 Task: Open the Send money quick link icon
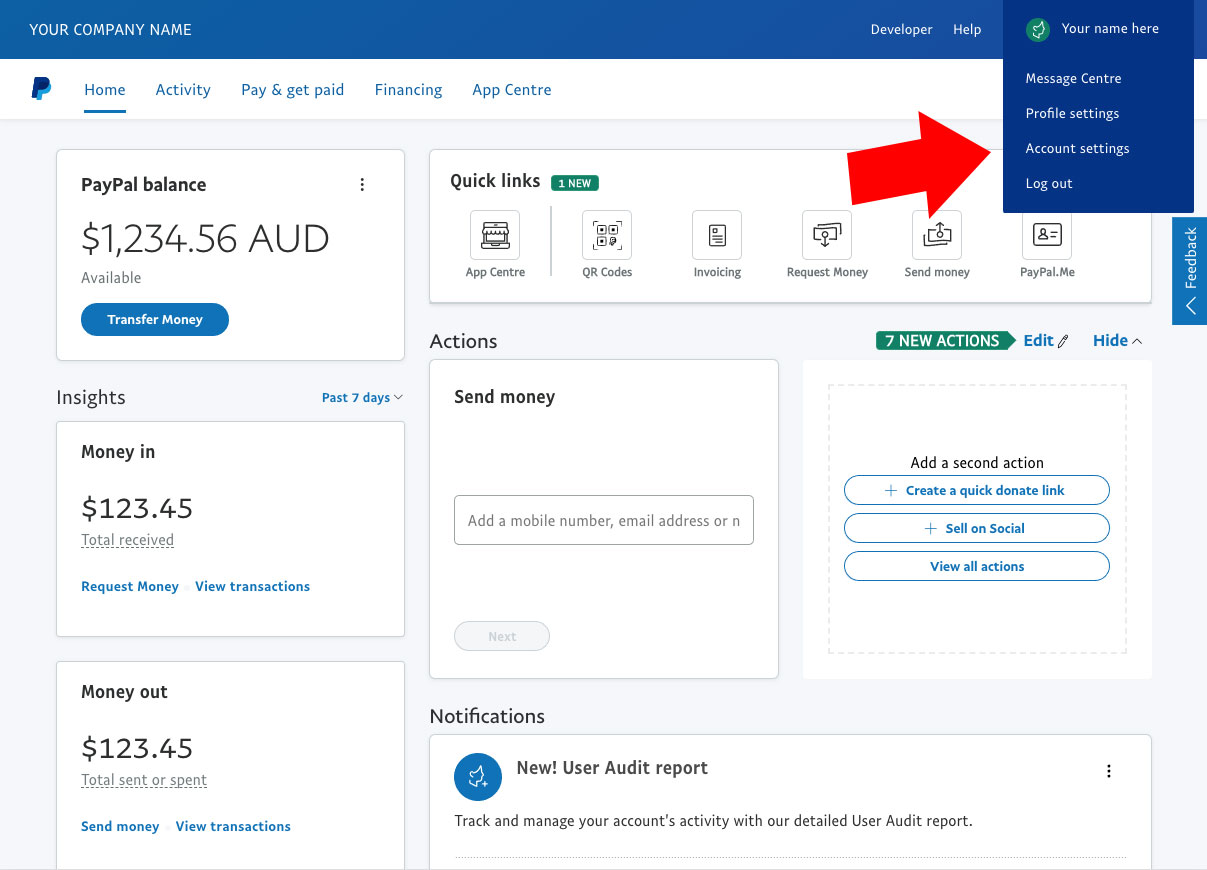tap(937, 235)
